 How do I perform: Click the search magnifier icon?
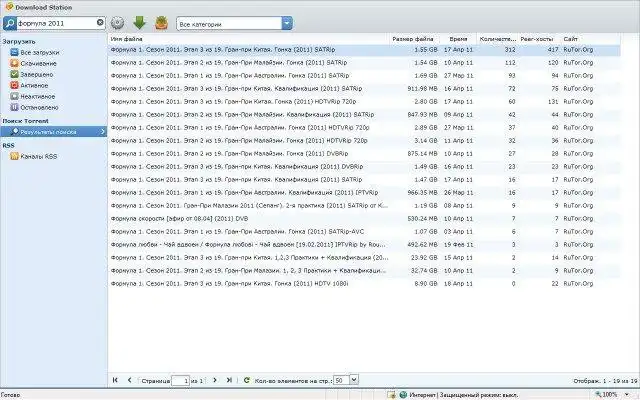coord(9,23)
